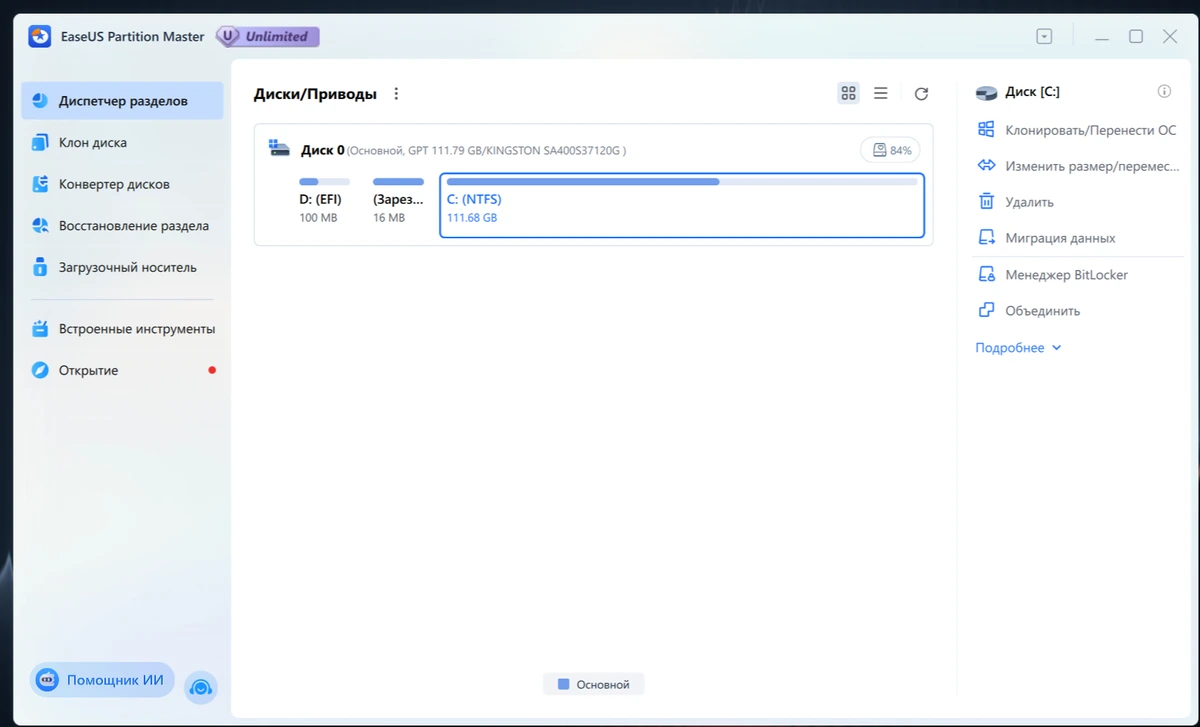
Task: Open Встроенные инструменты section
Action: (x=122, y=329)
